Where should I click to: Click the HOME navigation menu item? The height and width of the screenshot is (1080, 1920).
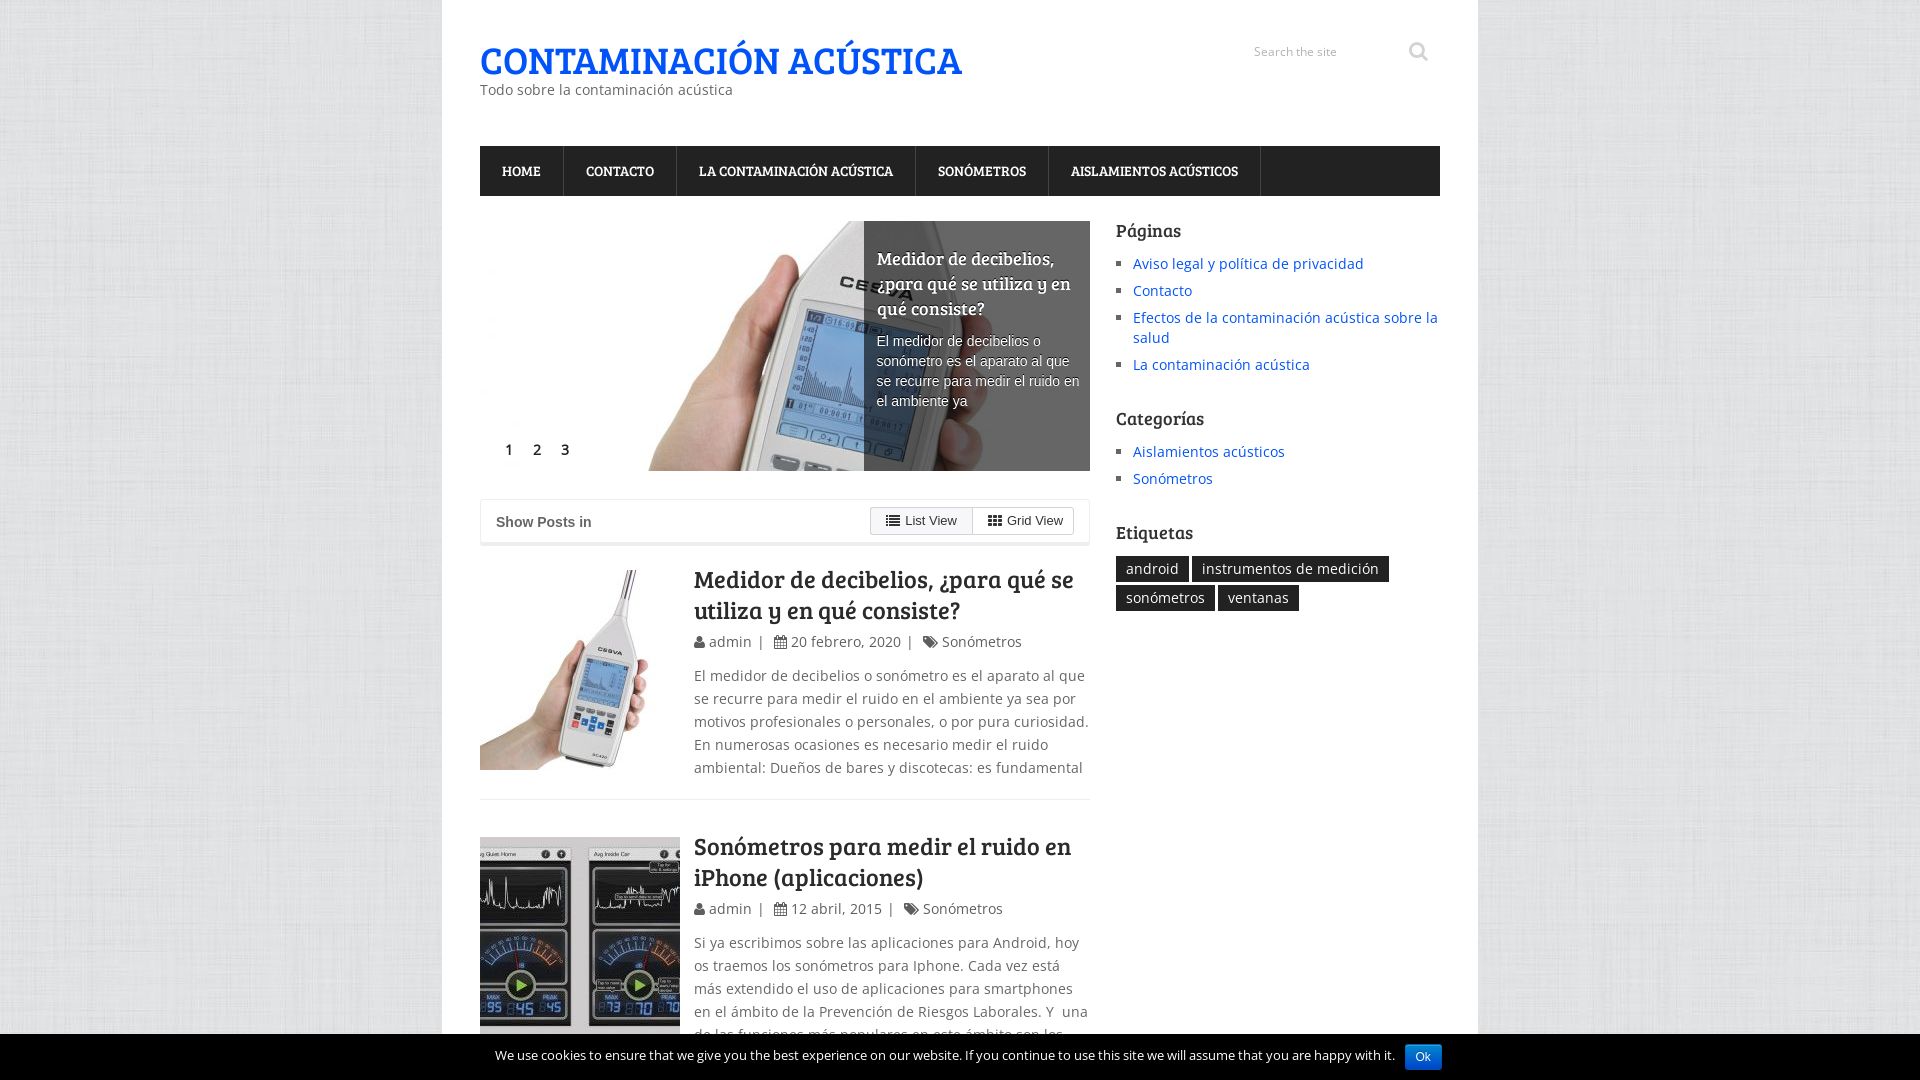(521, 170)
